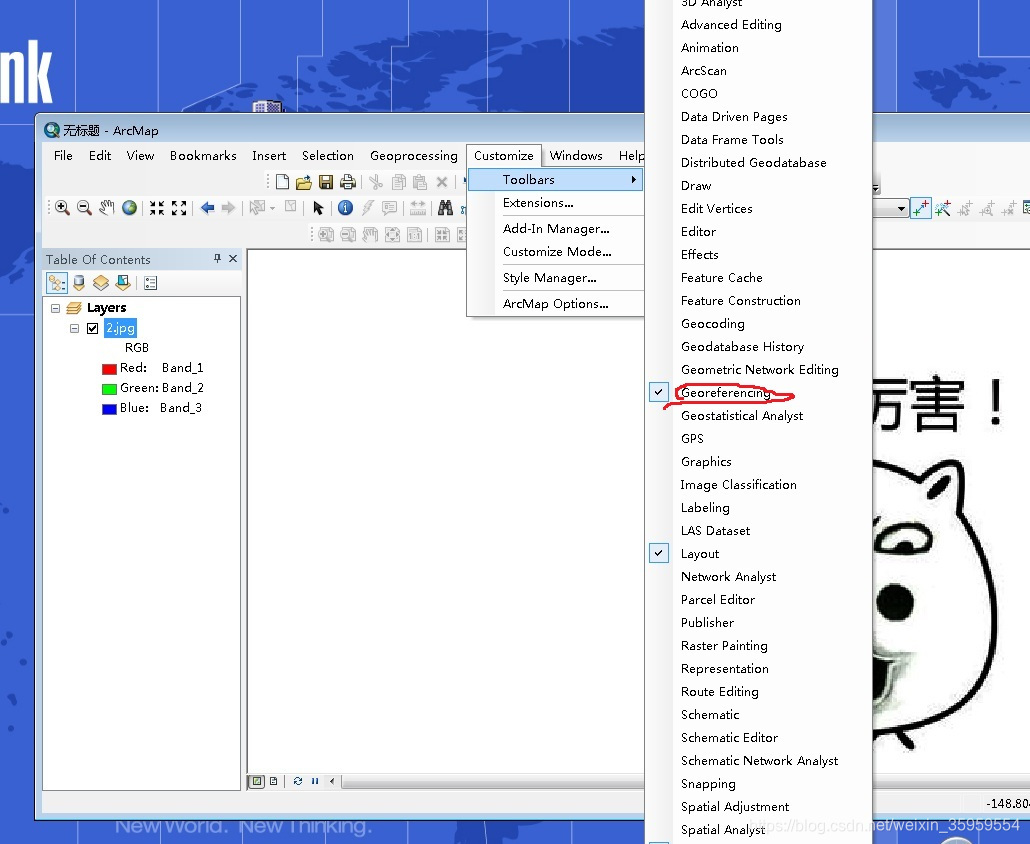Switch to Layout View at bottom
Image resolution: width=1030 pixels, height=844 pixels.
tap(273, 782)
